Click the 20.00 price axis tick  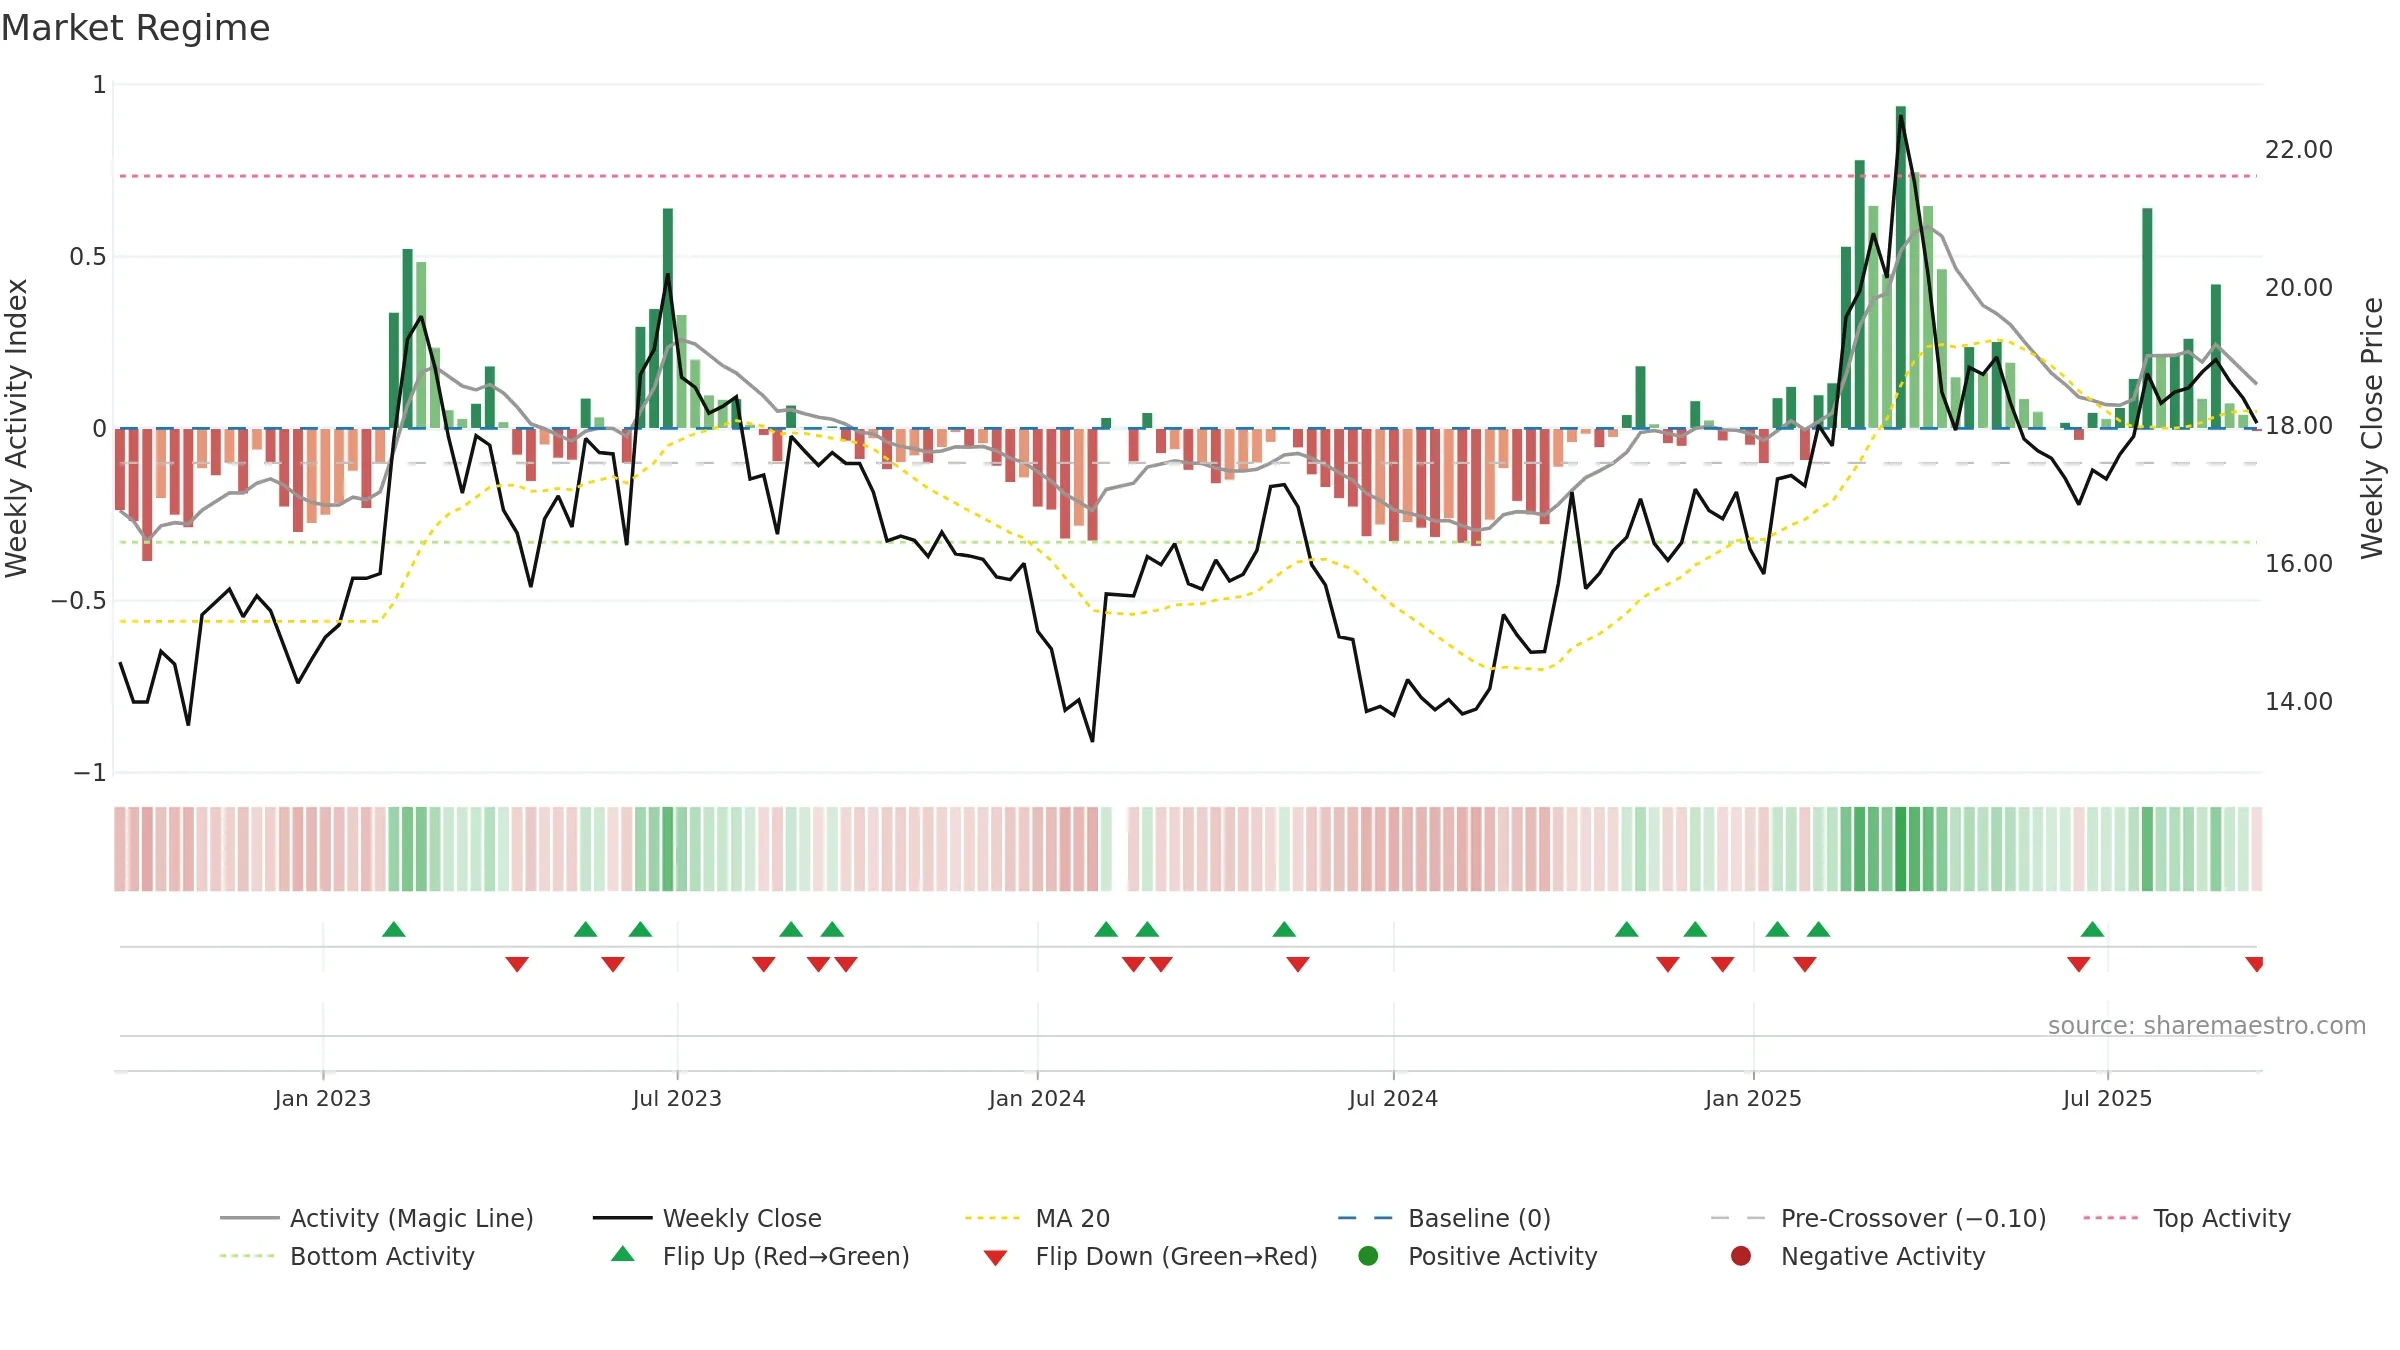(x=2299, y=287)
